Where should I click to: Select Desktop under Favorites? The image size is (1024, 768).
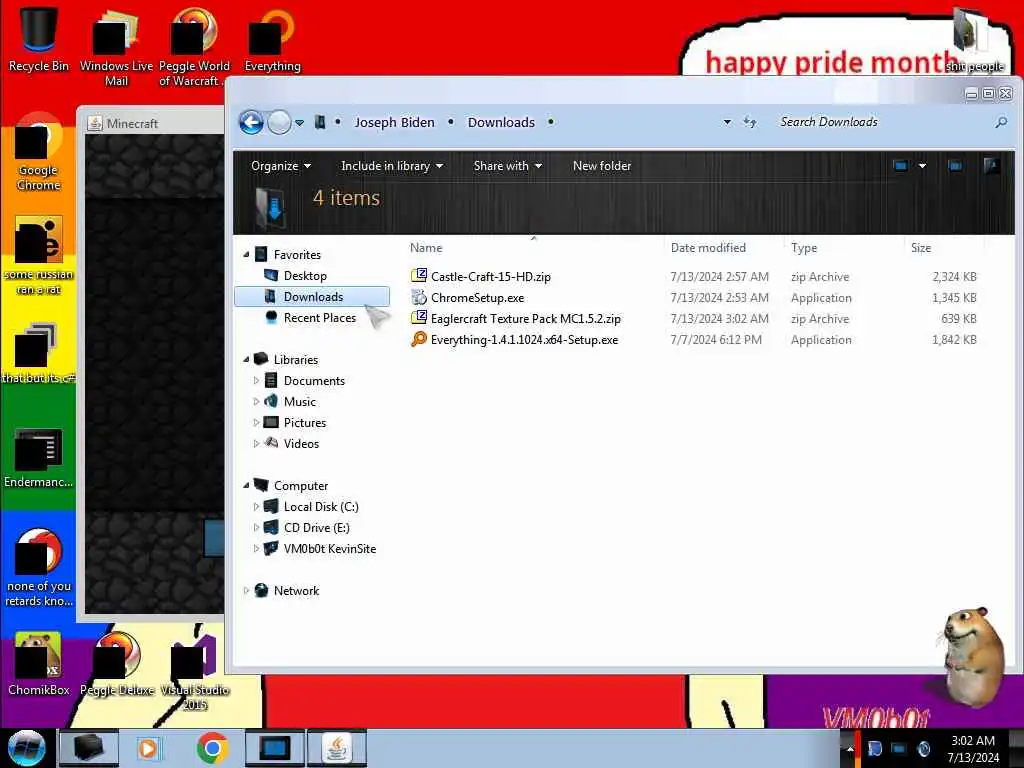point(305,276)
